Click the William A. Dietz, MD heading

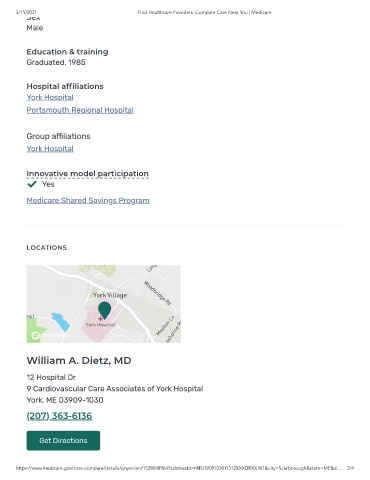79,361
